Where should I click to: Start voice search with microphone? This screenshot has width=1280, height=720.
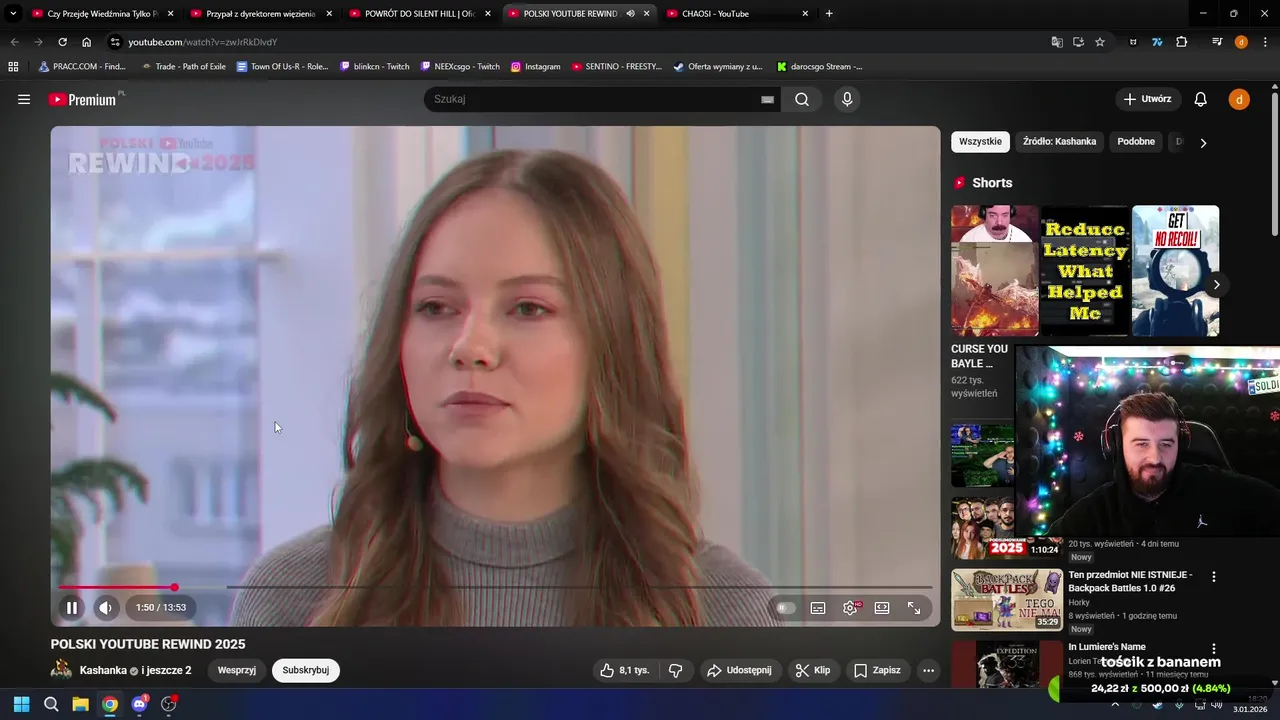tap(847, 99)
